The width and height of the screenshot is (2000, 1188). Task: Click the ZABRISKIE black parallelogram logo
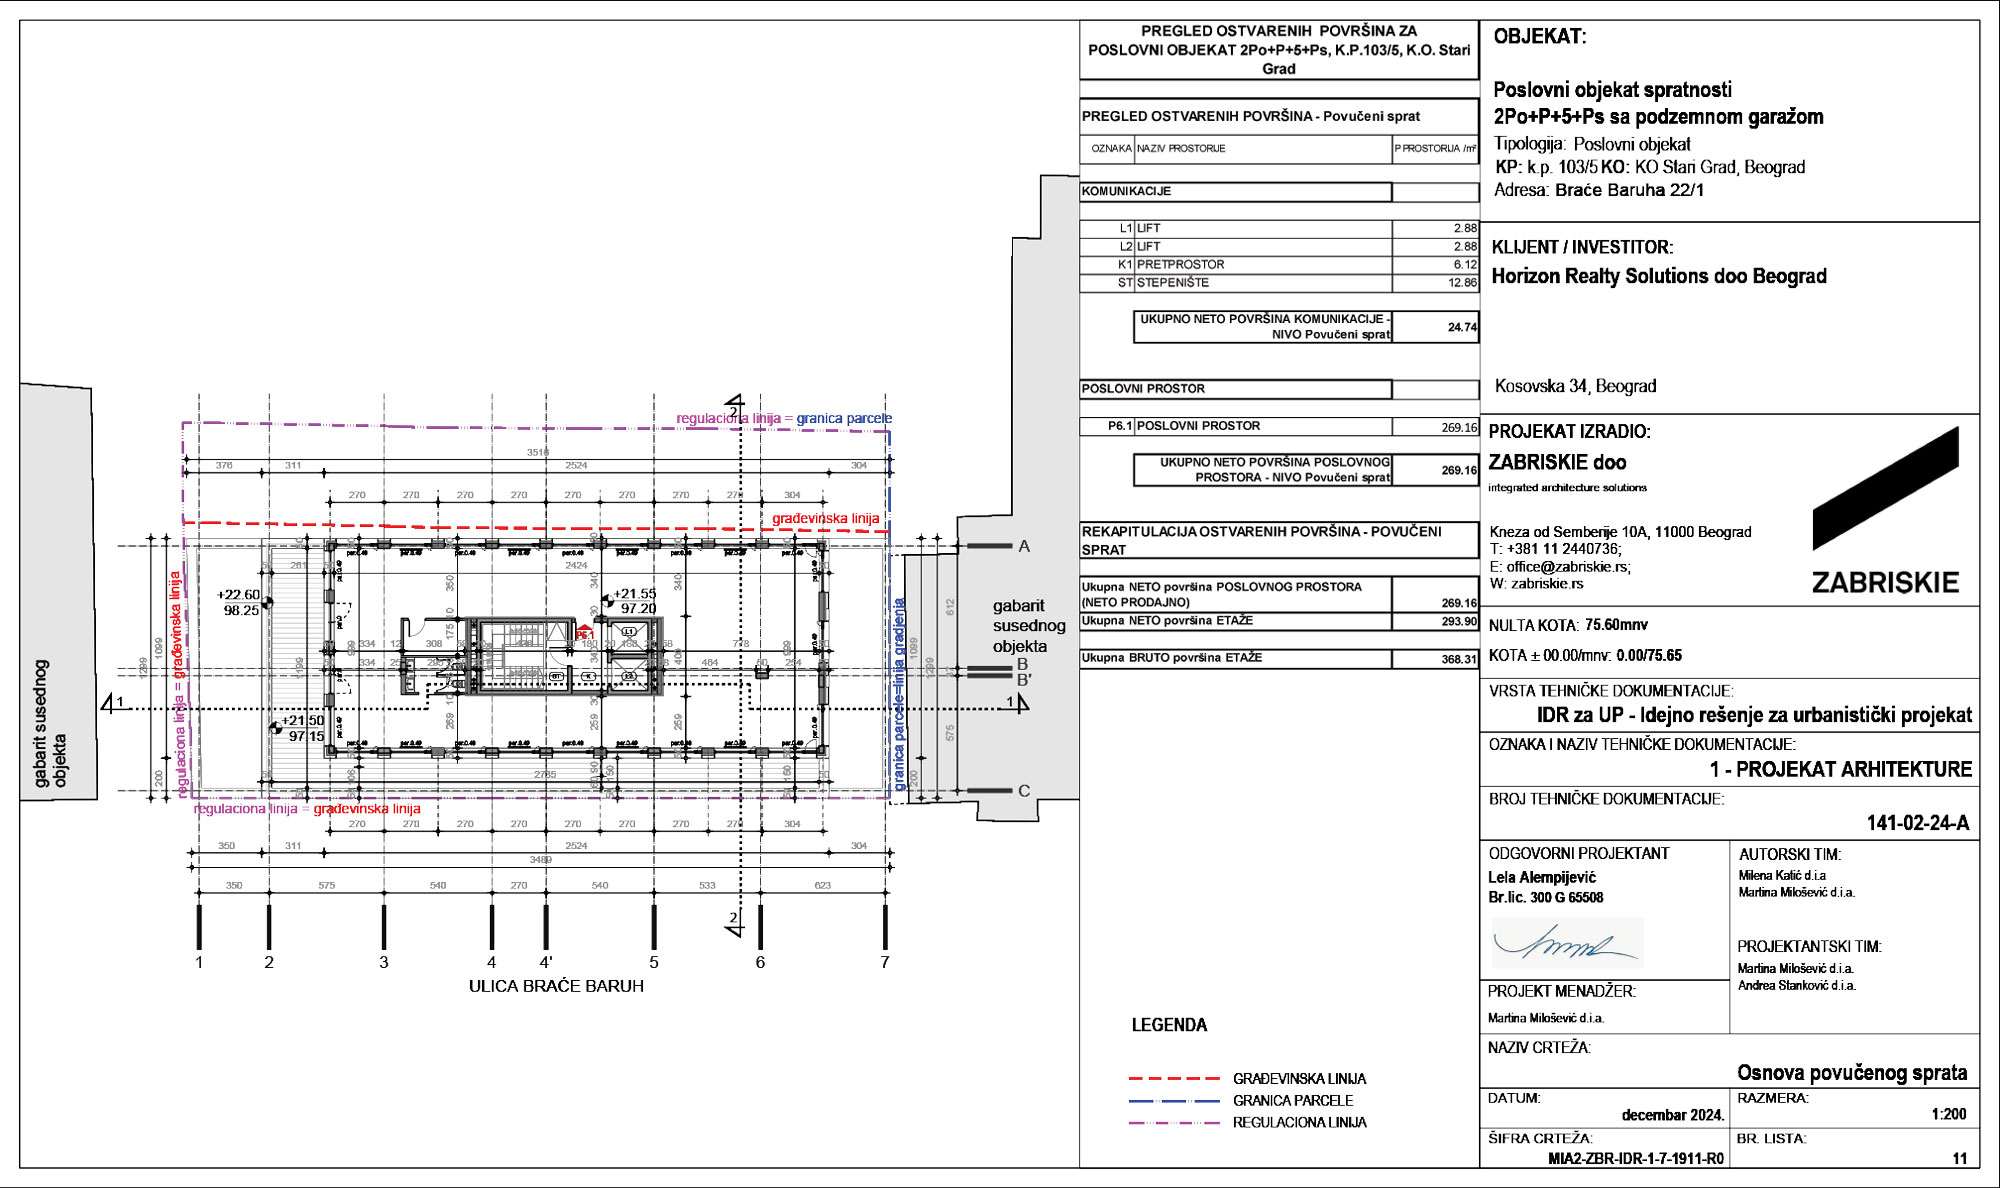click(x=1885, y=488)
